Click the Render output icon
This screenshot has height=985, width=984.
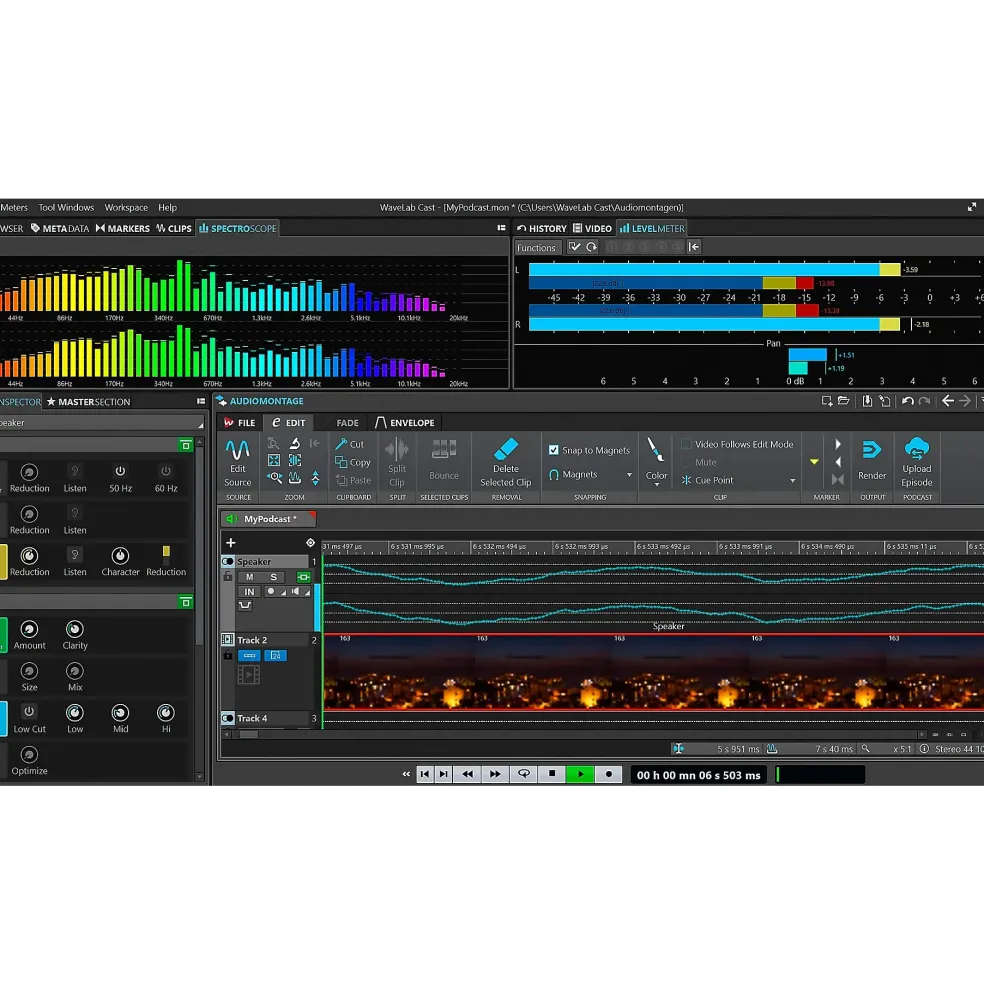tap(872, 460)
